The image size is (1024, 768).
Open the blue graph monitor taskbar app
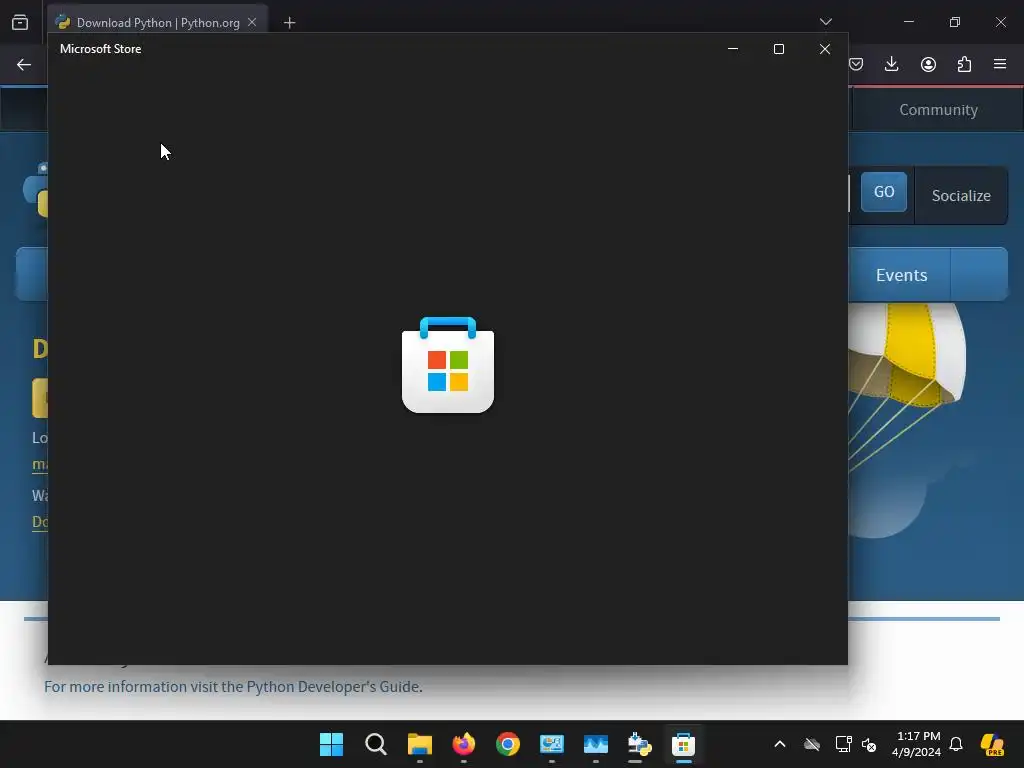596,744
